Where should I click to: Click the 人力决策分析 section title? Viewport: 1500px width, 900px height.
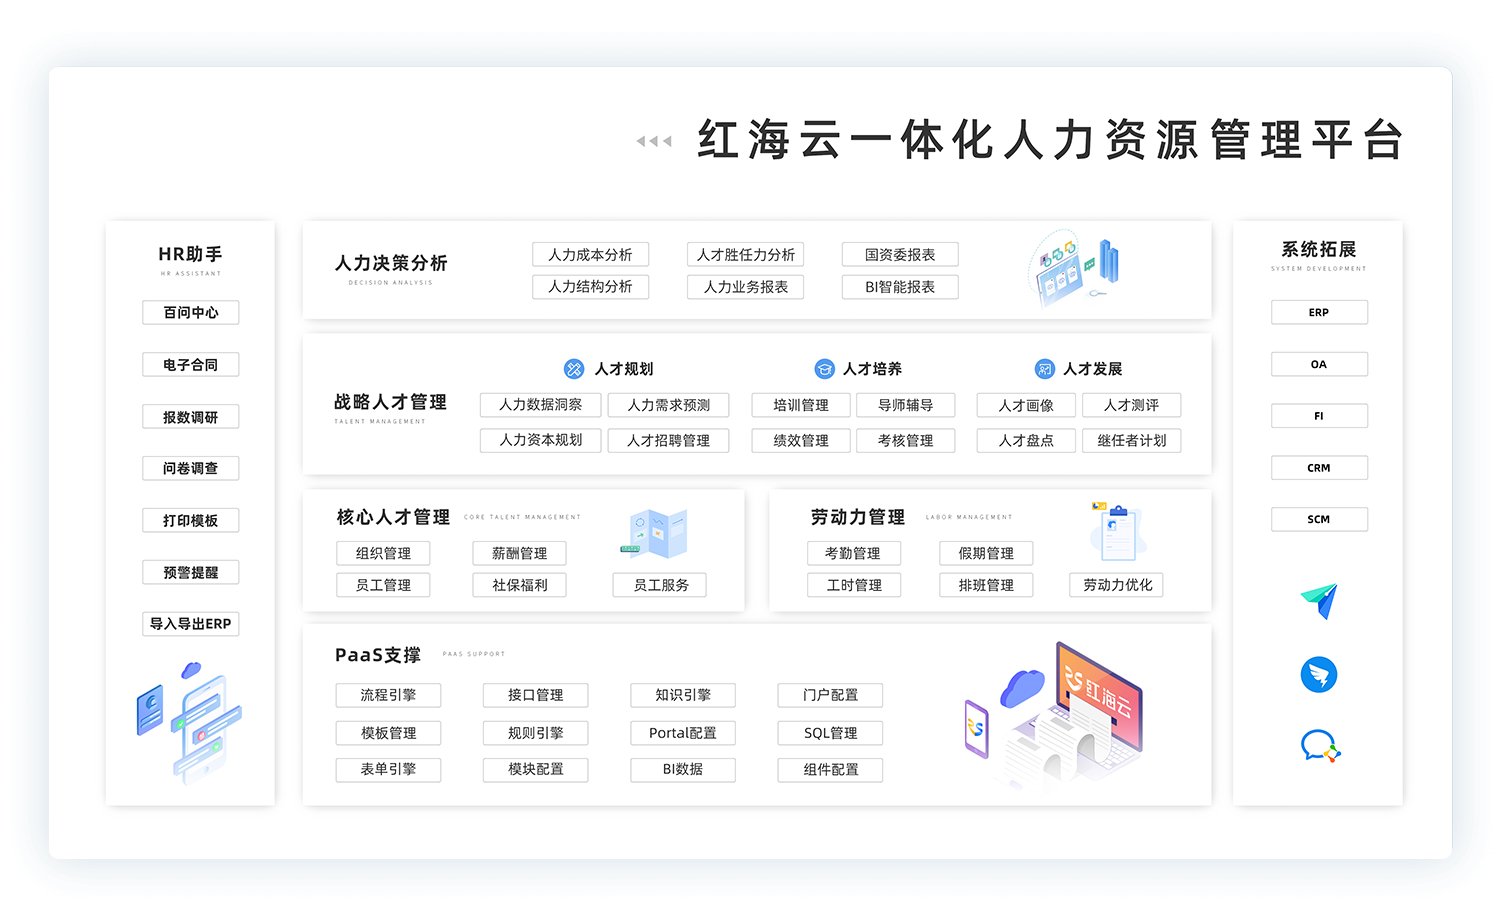point(390,264)
